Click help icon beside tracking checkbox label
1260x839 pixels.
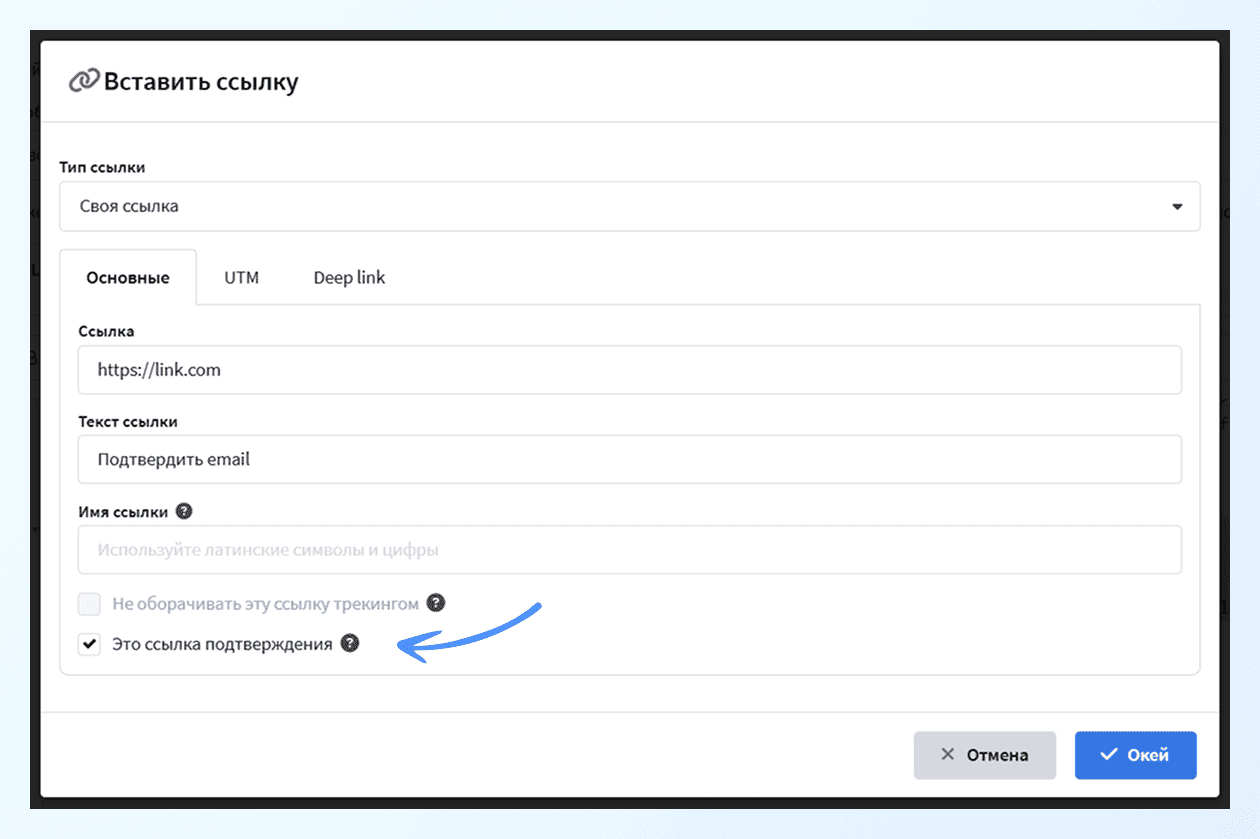point(435,603)
